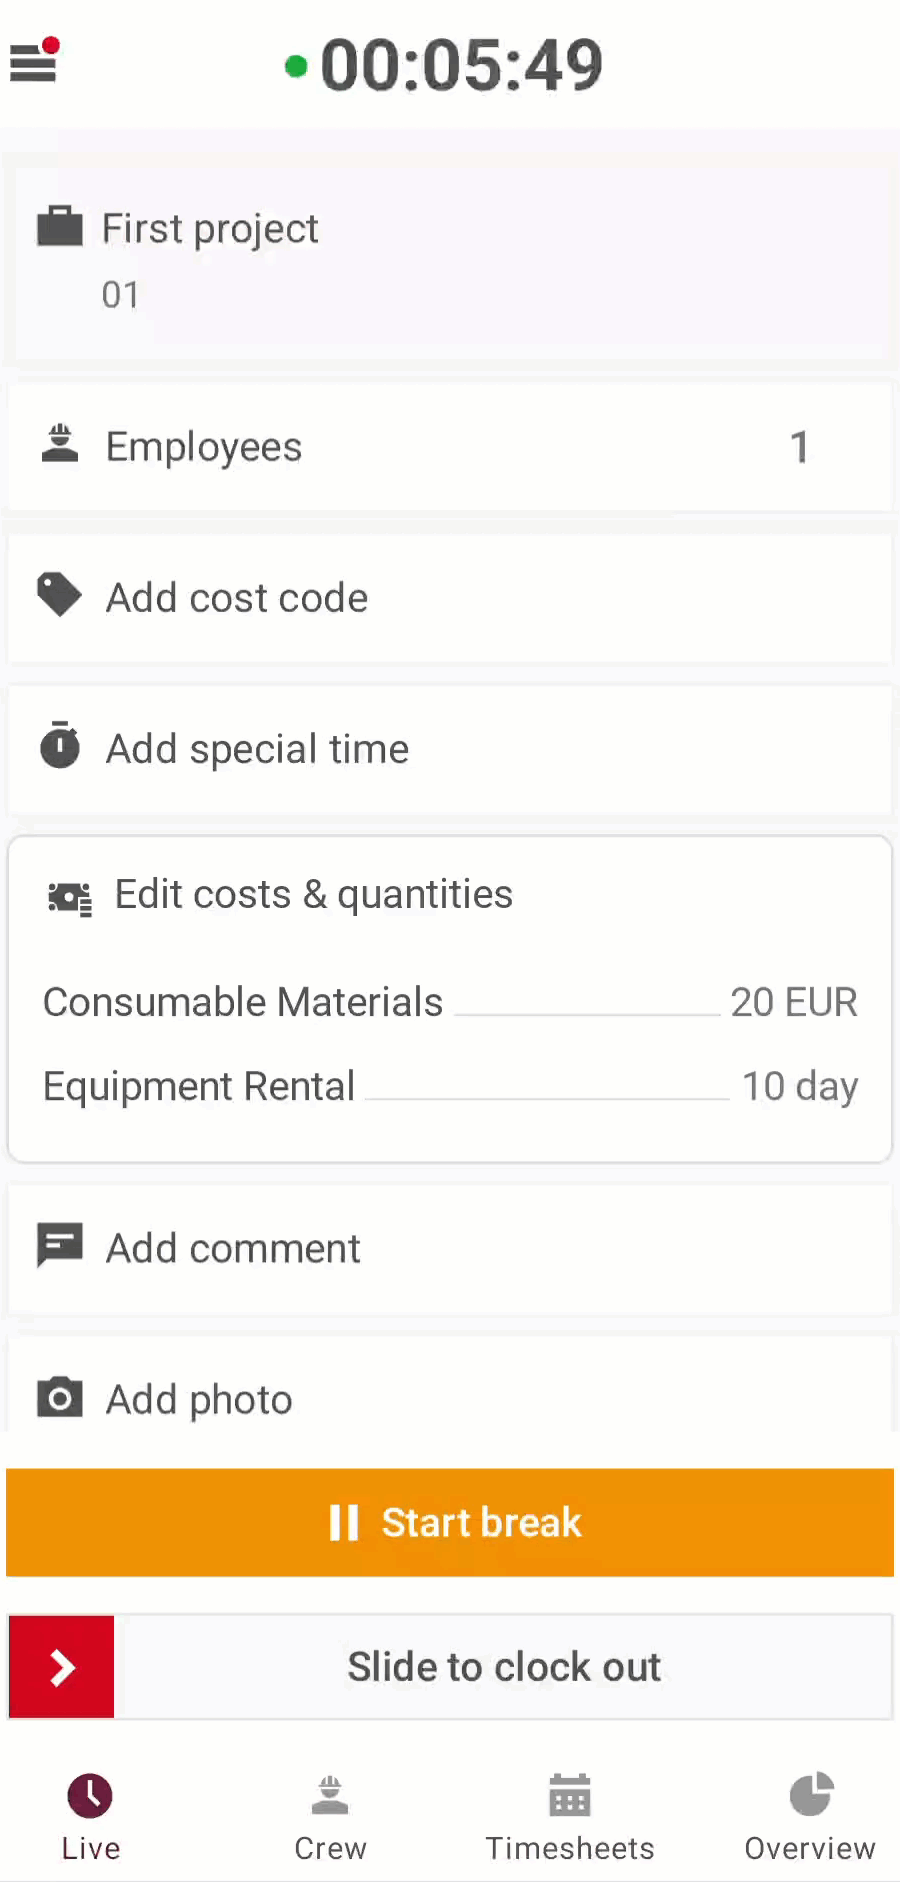Viewport: 900px width, 1882px height.
Task: Open Add special time row
Action: 450,749
